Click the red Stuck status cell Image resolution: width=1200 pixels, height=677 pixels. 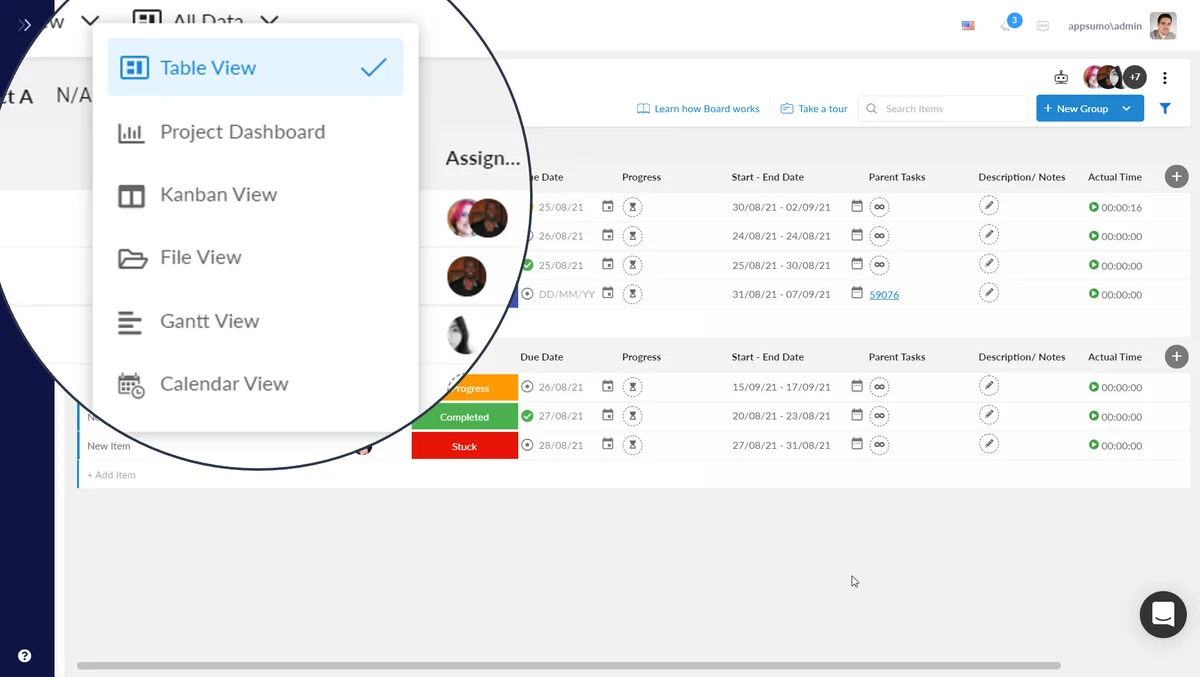(x=464, y=446)
